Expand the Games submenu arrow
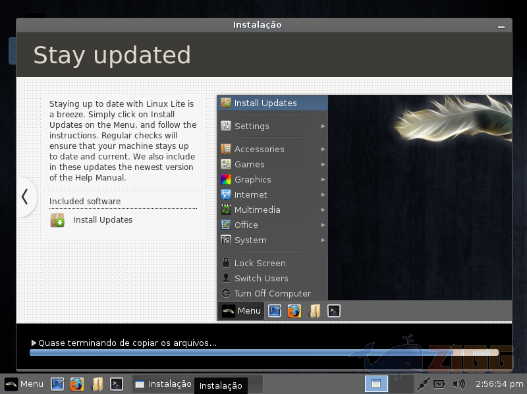 pyautogui.click(x=323, y=164)
